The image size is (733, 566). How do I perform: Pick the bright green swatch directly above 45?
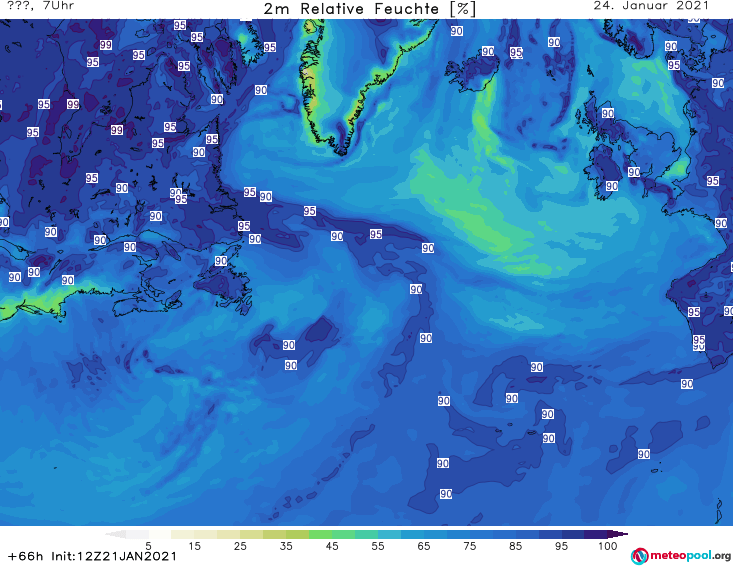[320, 534]
